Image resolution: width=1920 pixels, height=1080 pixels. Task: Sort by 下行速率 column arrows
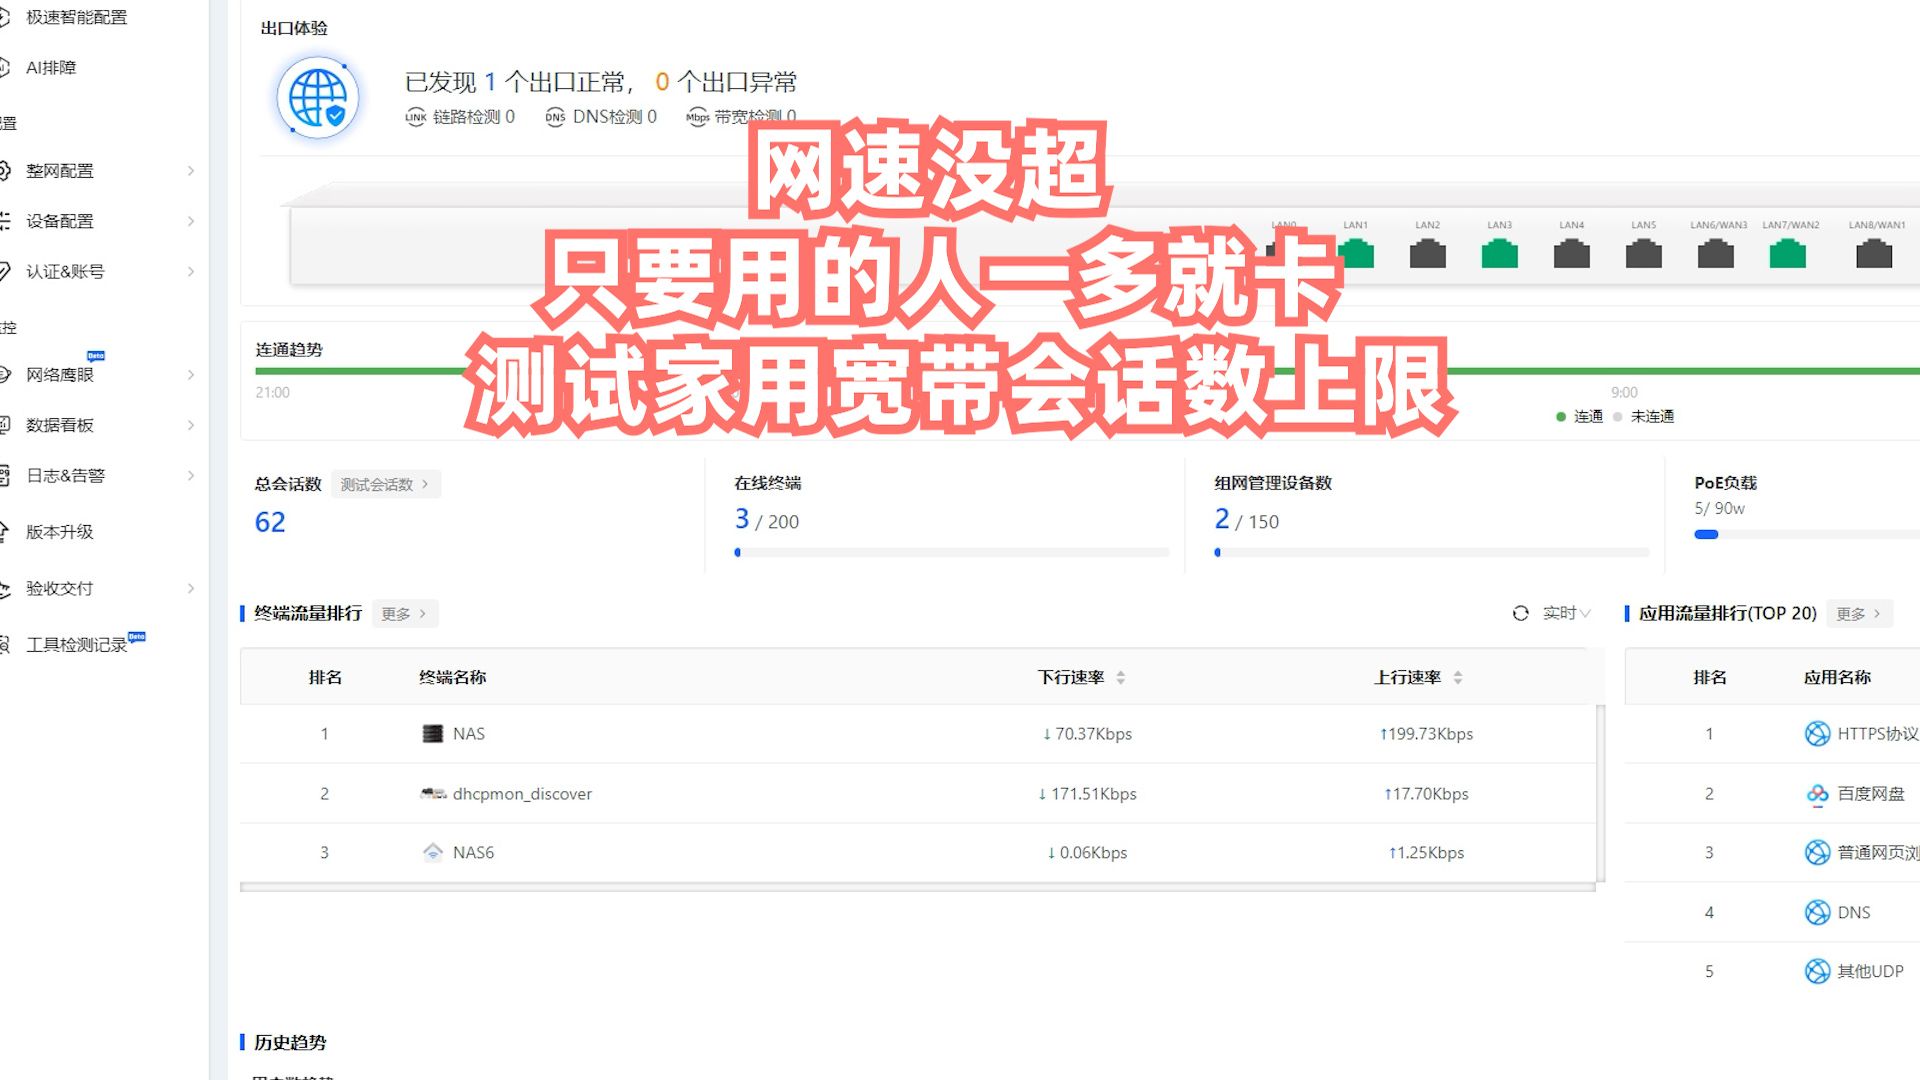(x=1120, y=677)
